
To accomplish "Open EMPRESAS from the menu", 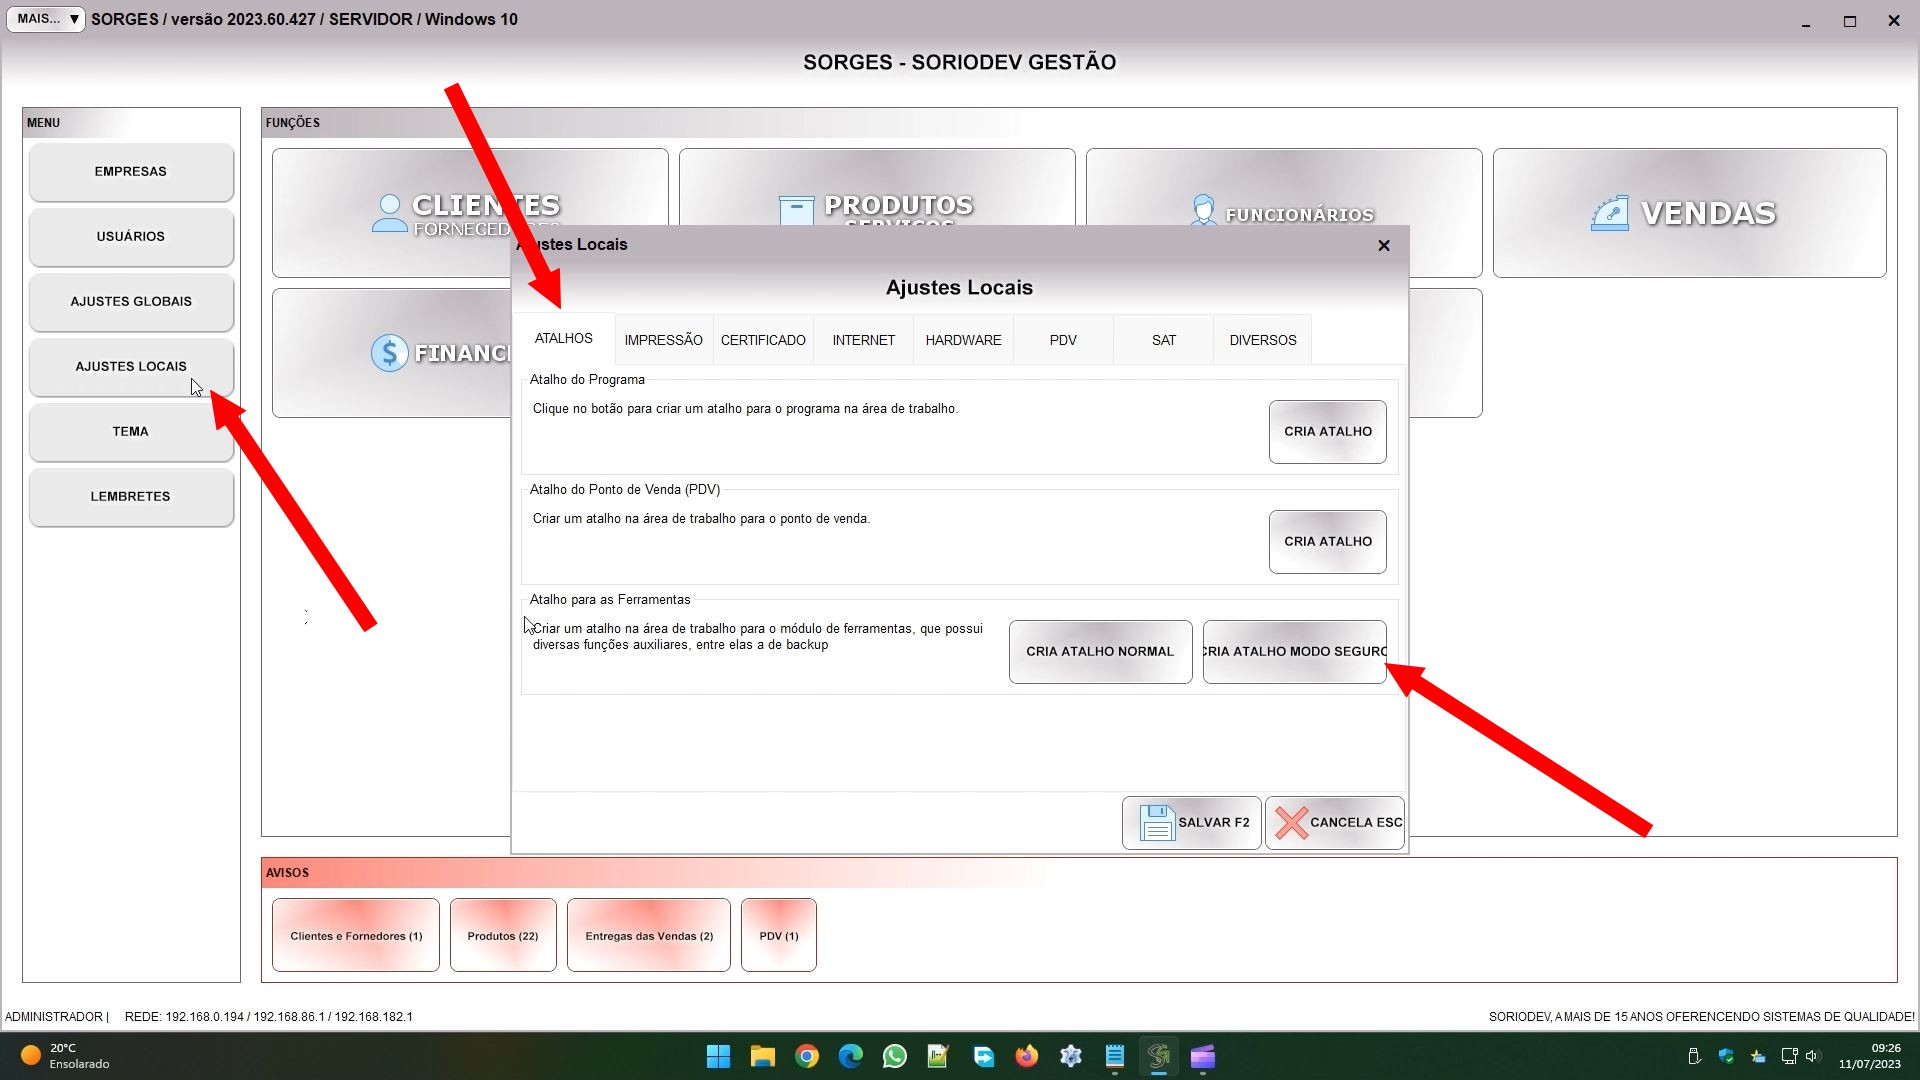I will coord(131,172).
